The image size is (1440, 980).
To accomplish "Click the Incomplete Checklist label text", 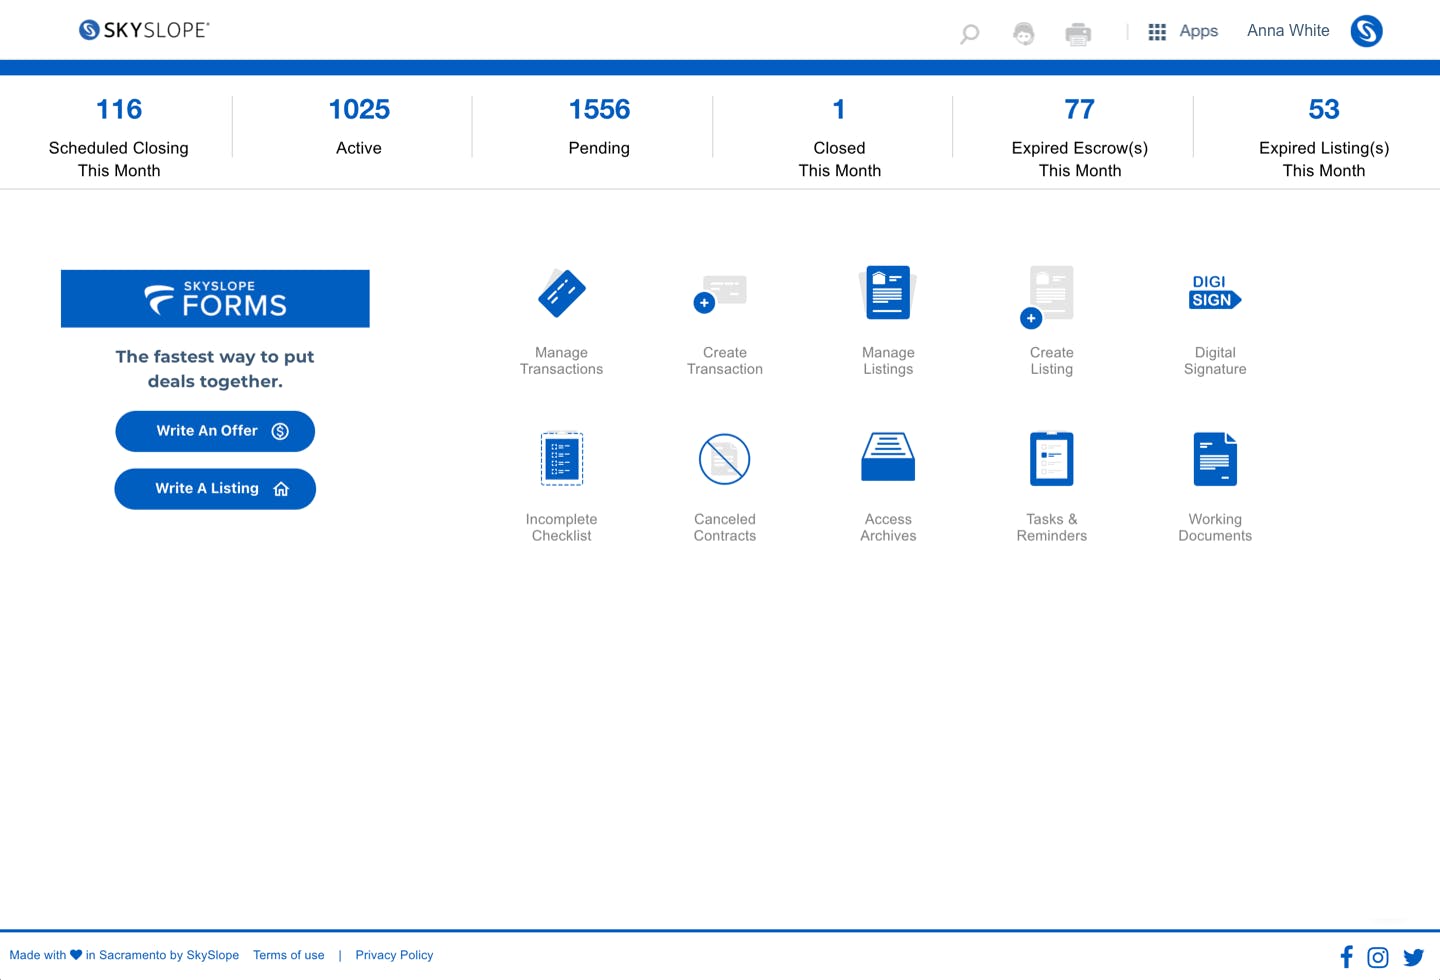I will (562, 528).
